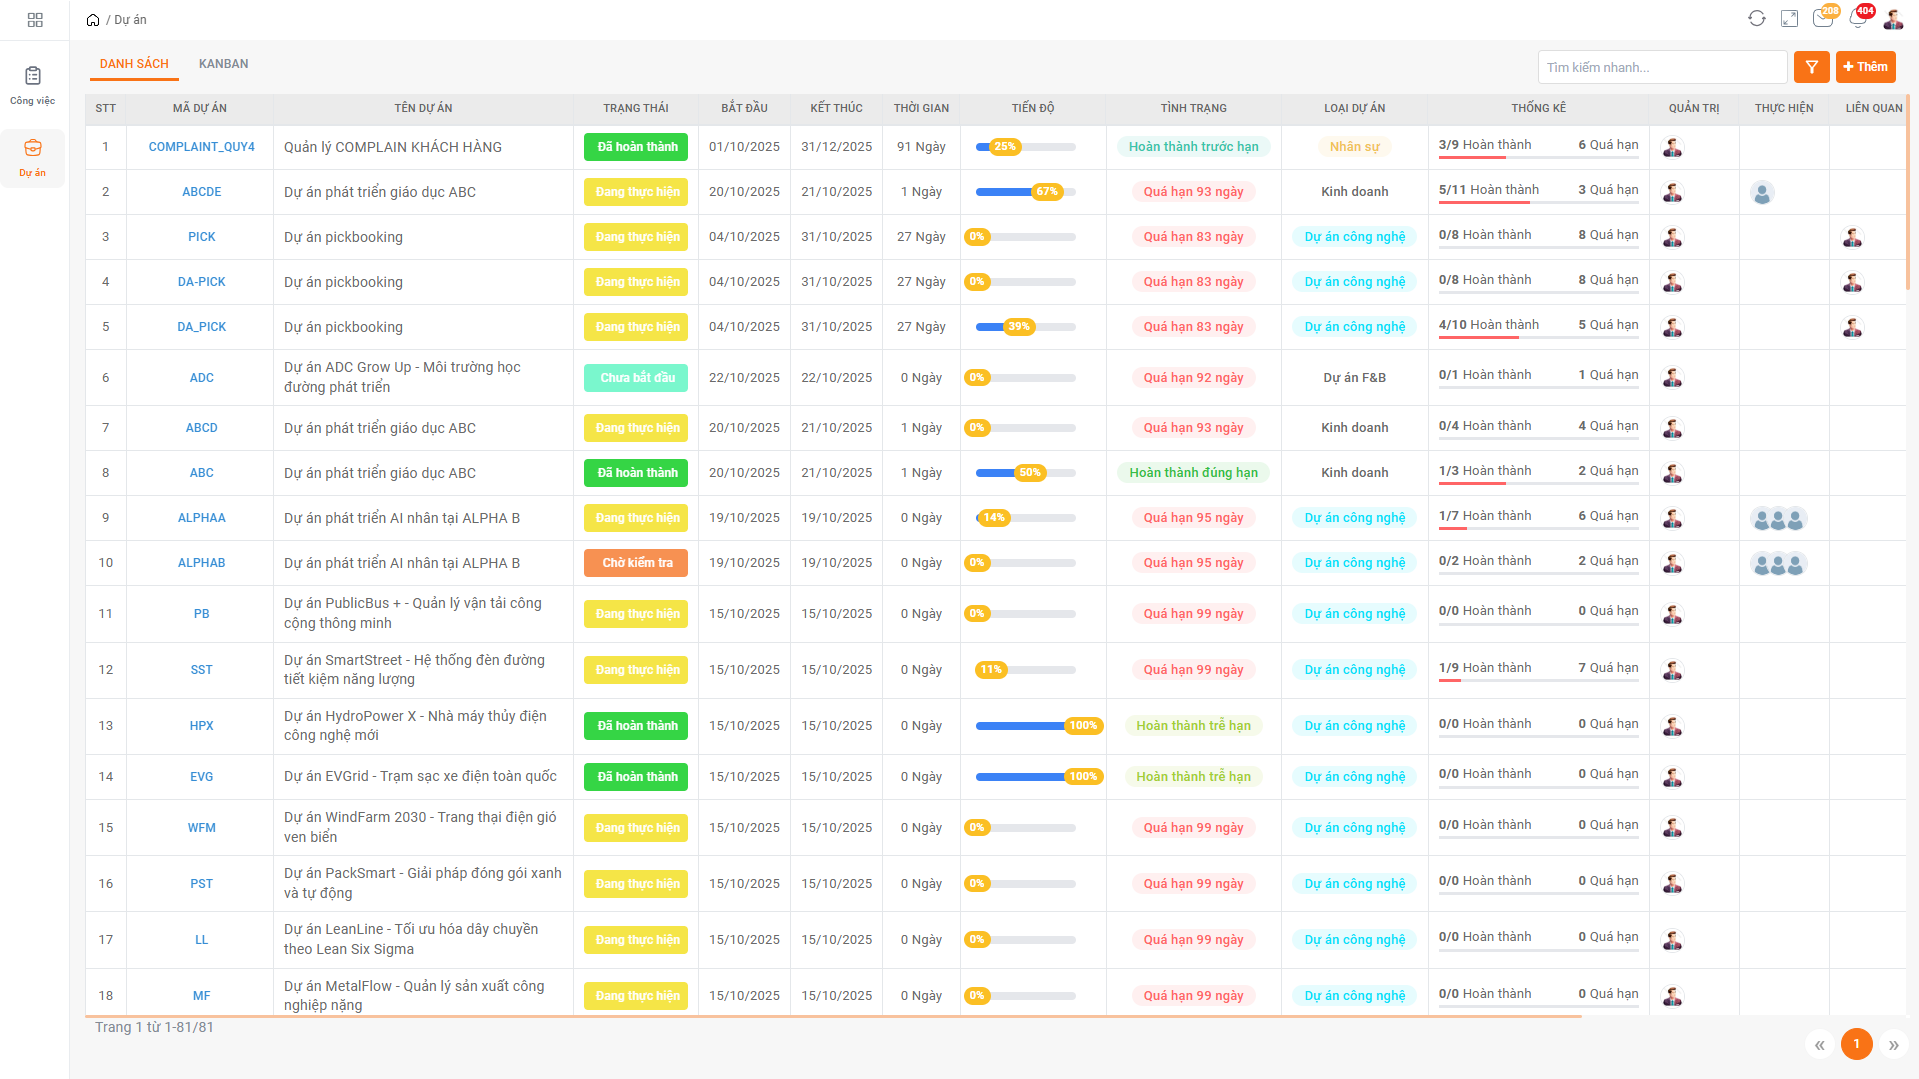Open the notifications bell with 404 badge
1919x1079 pixels.
(1858, 19)
